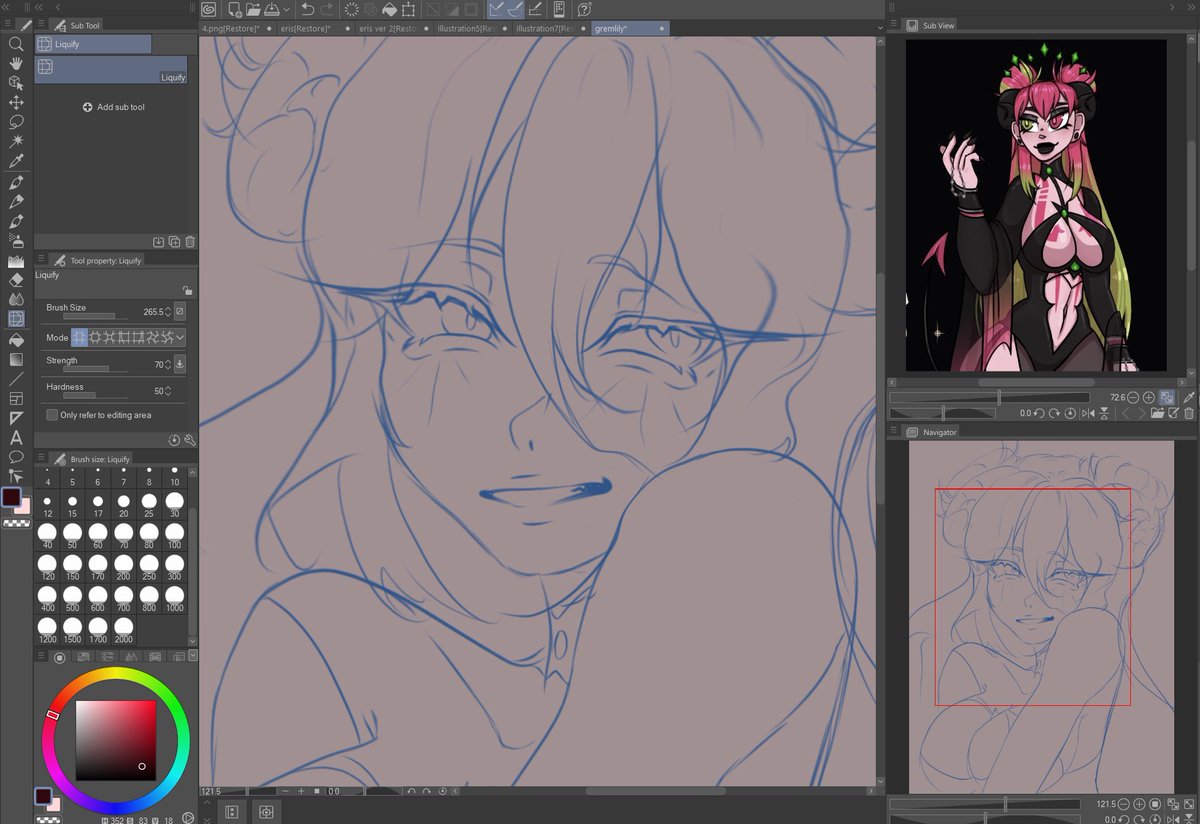Select the Text tool
This screenshot has height=824, width=1200.
point(16,437)
